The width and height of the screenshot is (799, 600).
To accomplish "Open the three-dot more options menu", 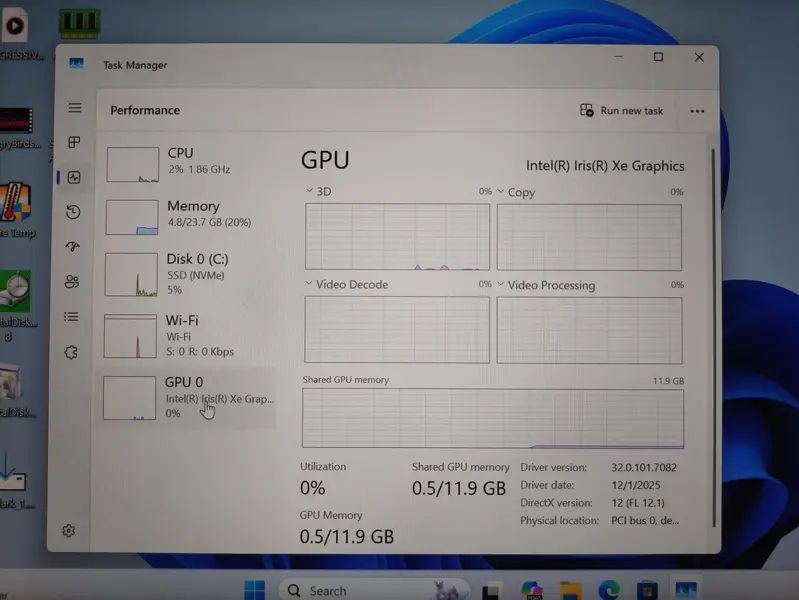I will pyautogui.click(x=697, y=111).
